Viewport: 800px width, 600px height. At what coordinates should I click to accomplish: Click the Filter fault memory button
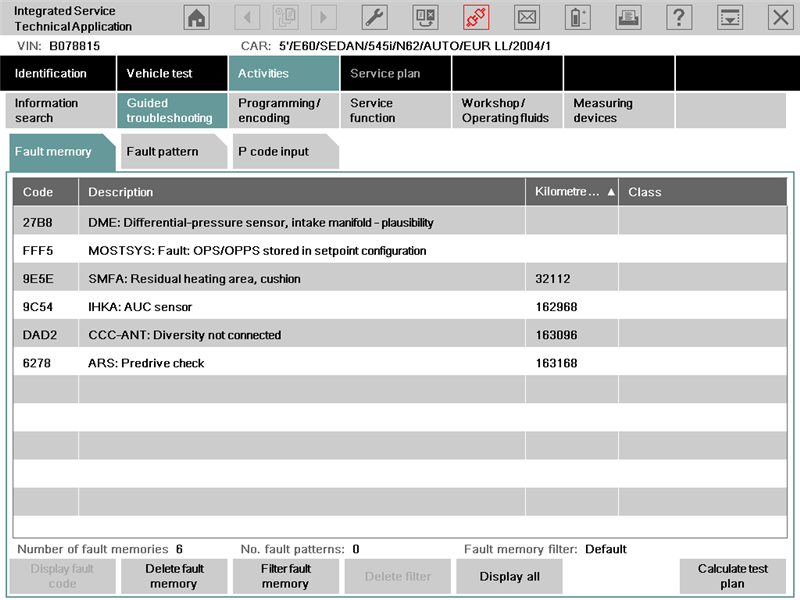(286, 576)
